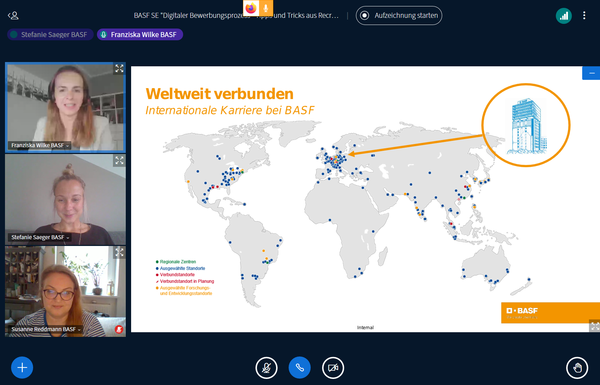Toggle webcam sharing button

[333, 368]
